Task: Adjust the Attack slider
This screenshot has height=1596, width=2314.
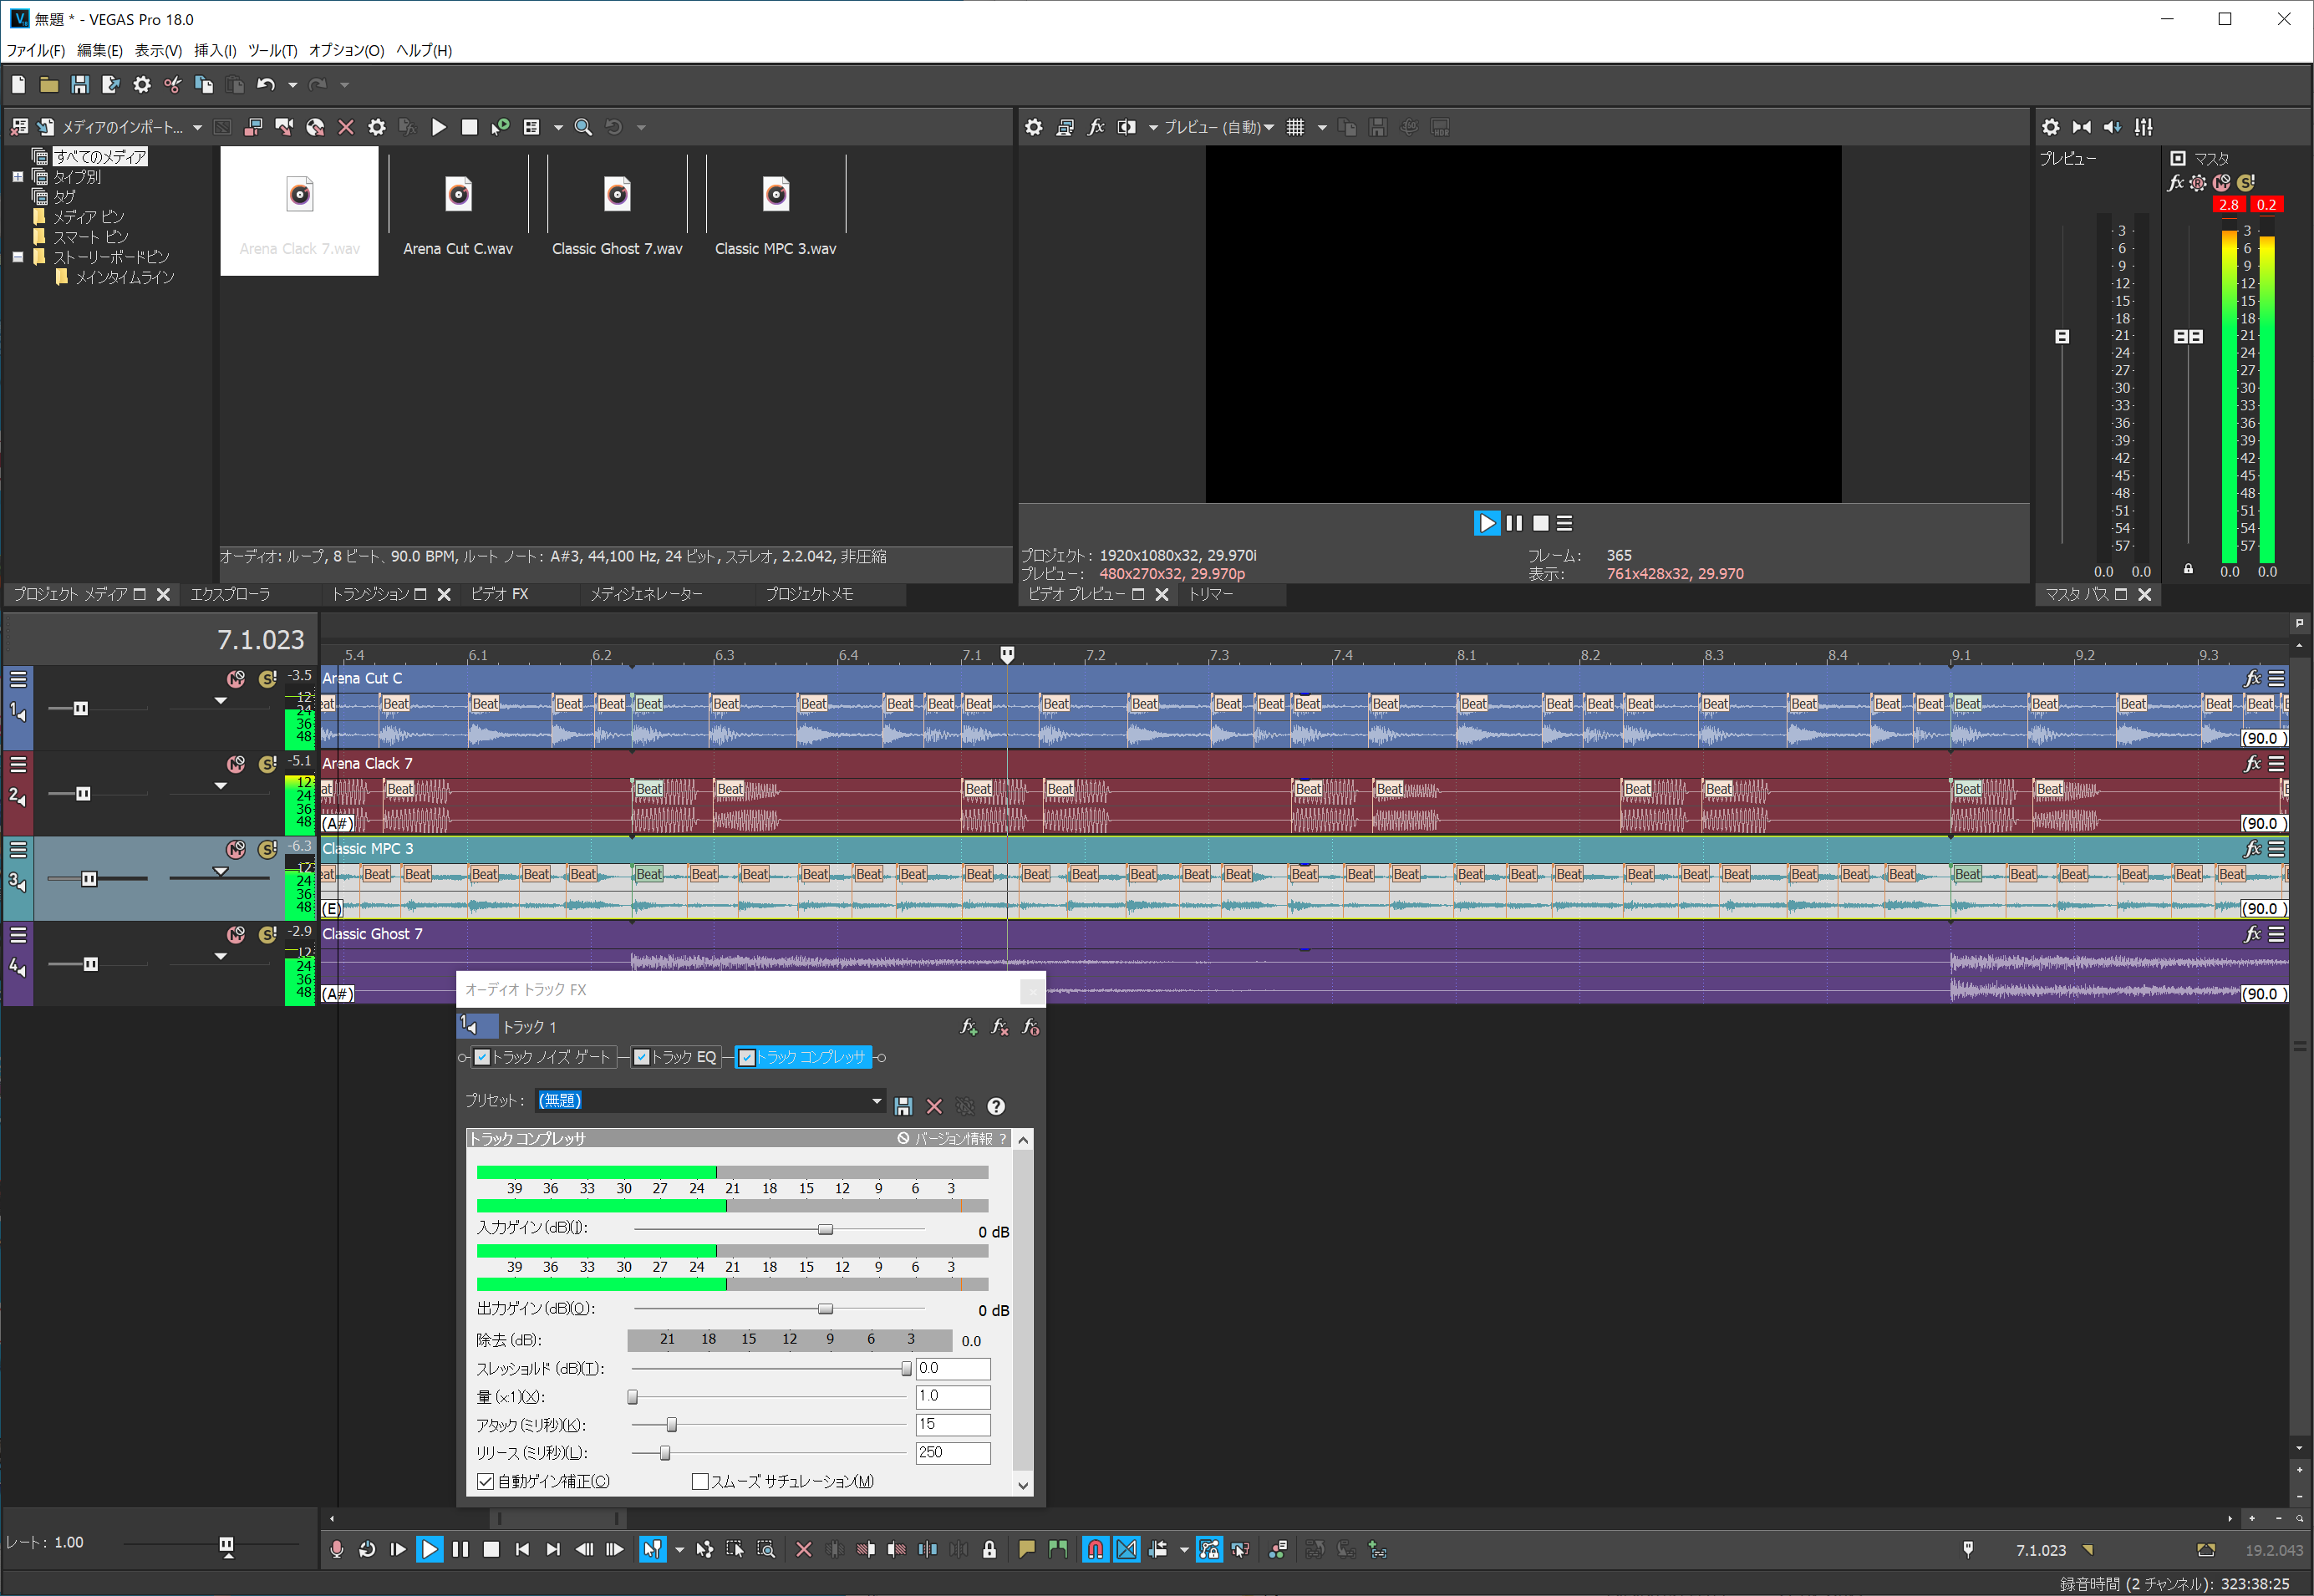Action: pos(671,1424)
